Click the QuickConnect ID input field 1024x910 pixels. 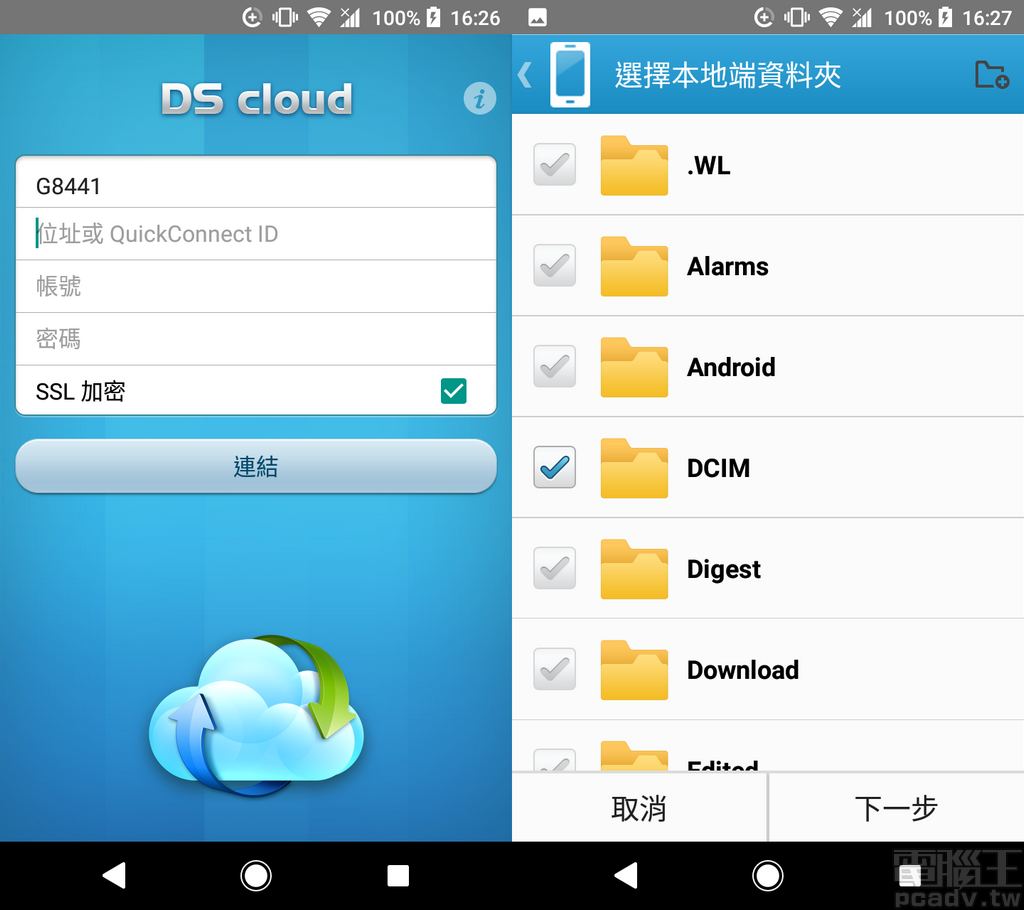click(x=256, y=234)
